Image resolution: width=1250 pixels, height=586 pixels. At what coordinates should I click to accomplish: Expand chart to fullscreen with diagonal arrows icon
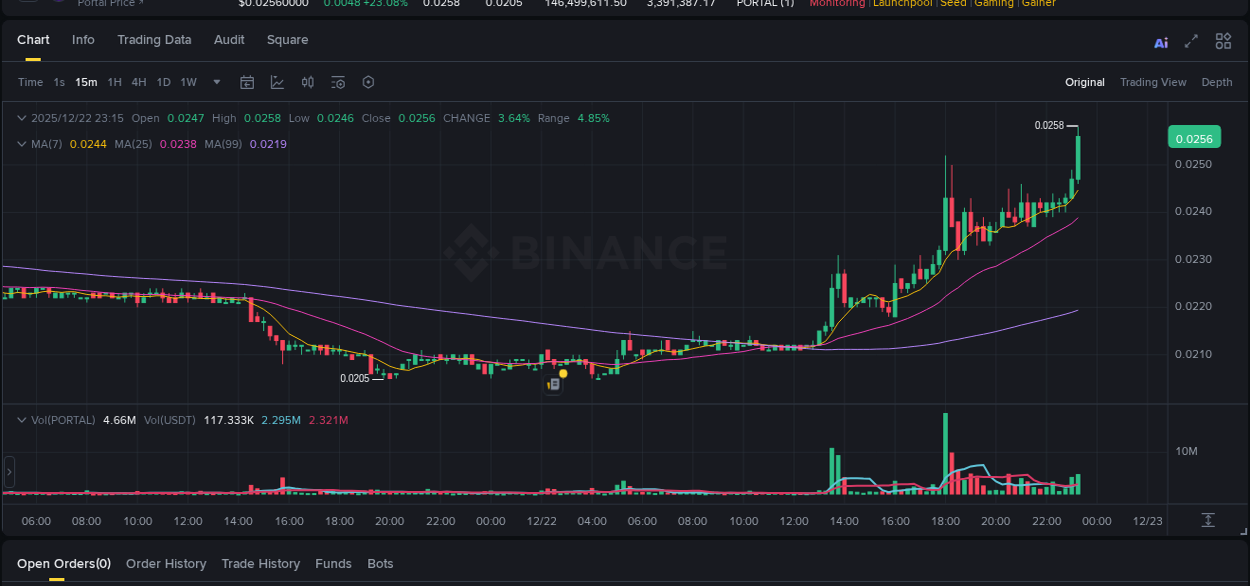click(1191, 41)
